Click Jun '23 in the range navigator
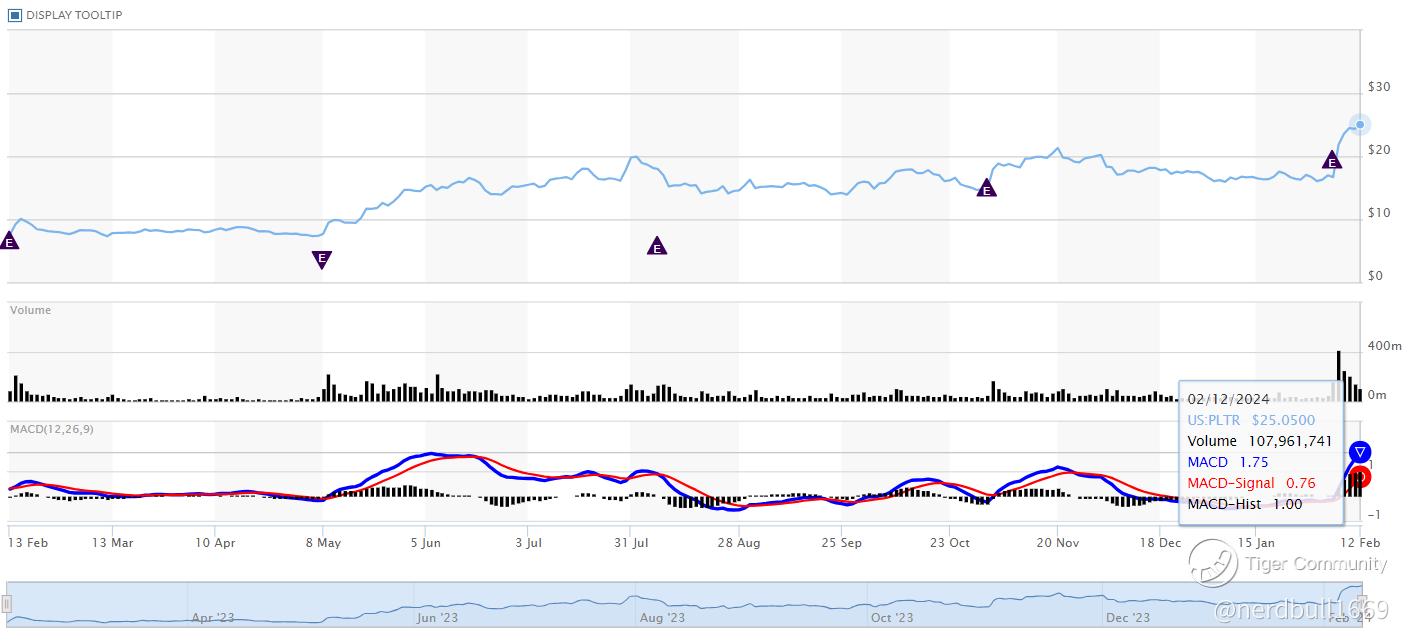 [439, 618]
